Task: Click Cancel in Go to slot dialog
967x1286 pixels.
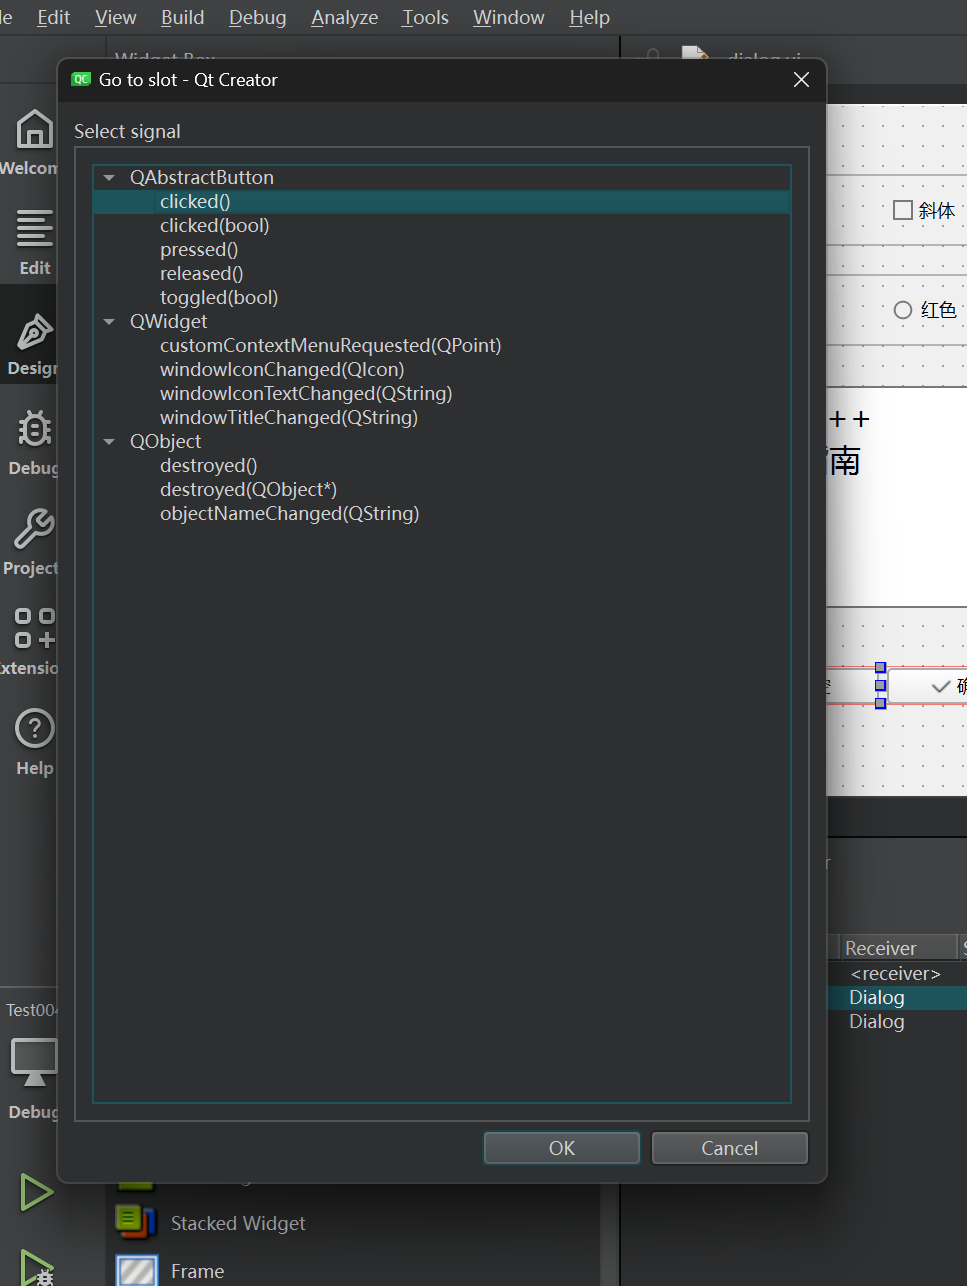Action: [729, 1148]
